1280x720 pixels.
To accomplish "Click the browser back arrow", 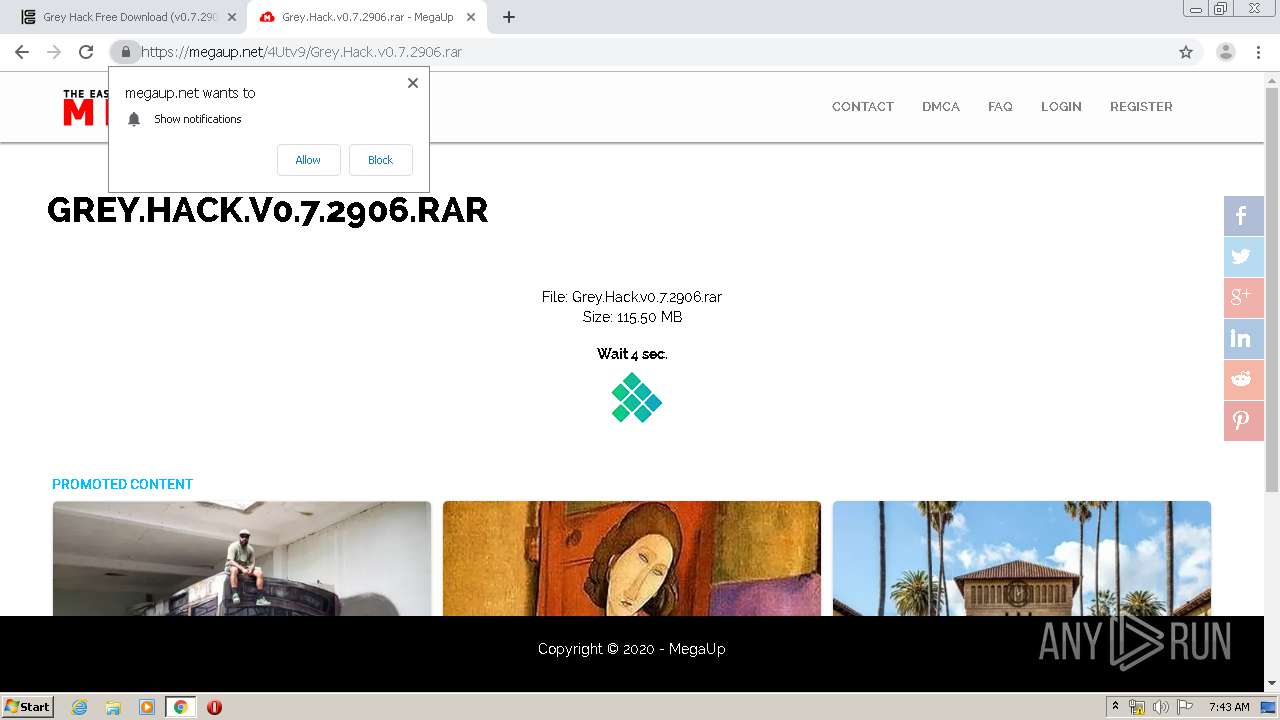I will click(x=22, y=52).
